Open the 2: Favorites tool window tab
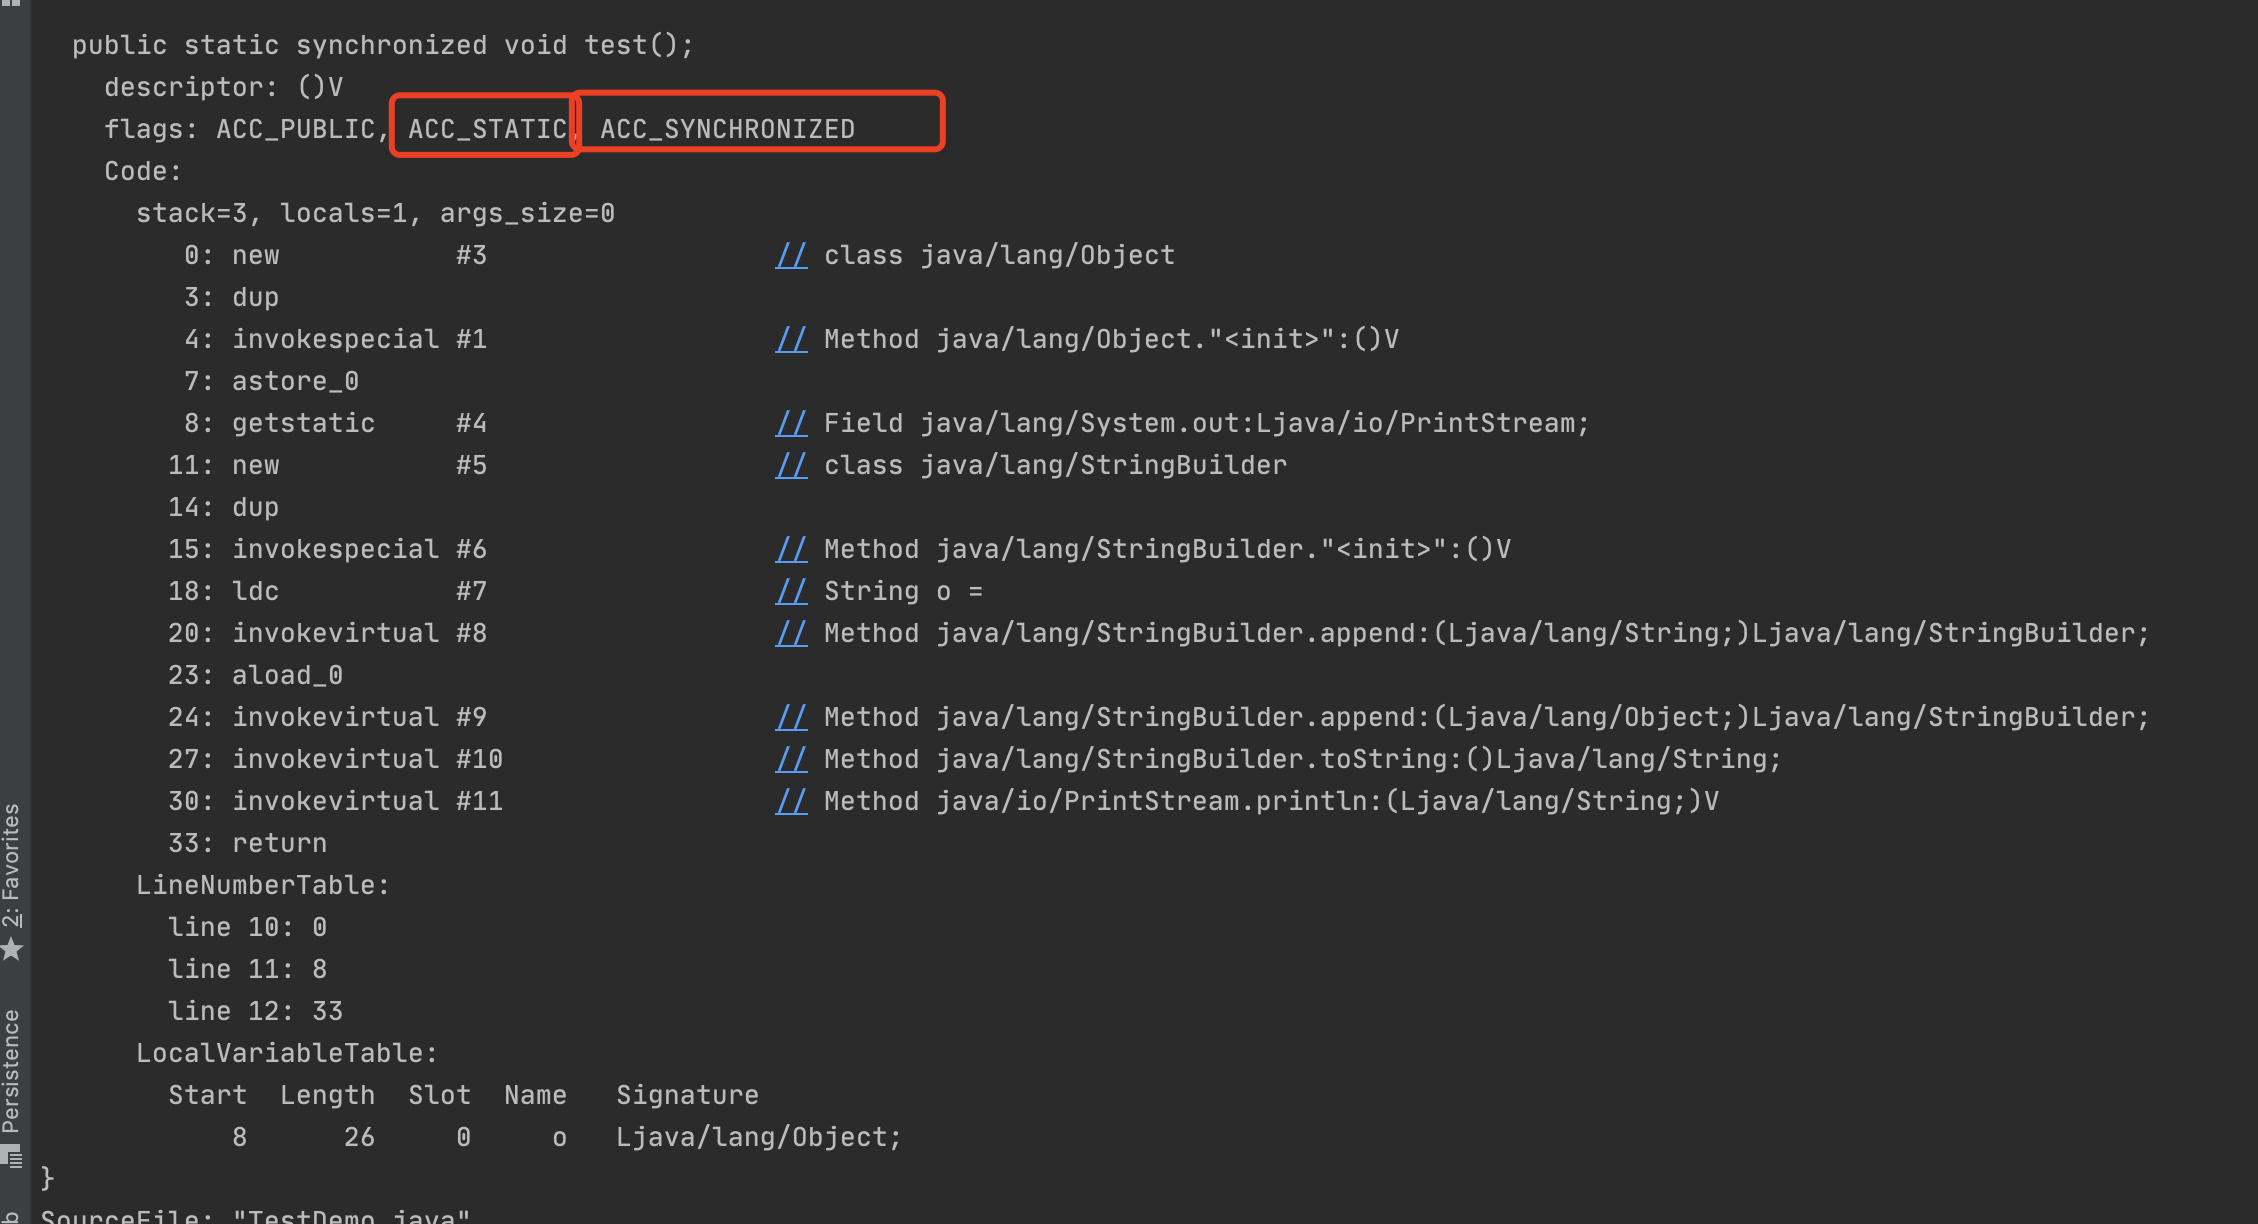This screenshot has width=2258, height=1224. coord(12,865)
